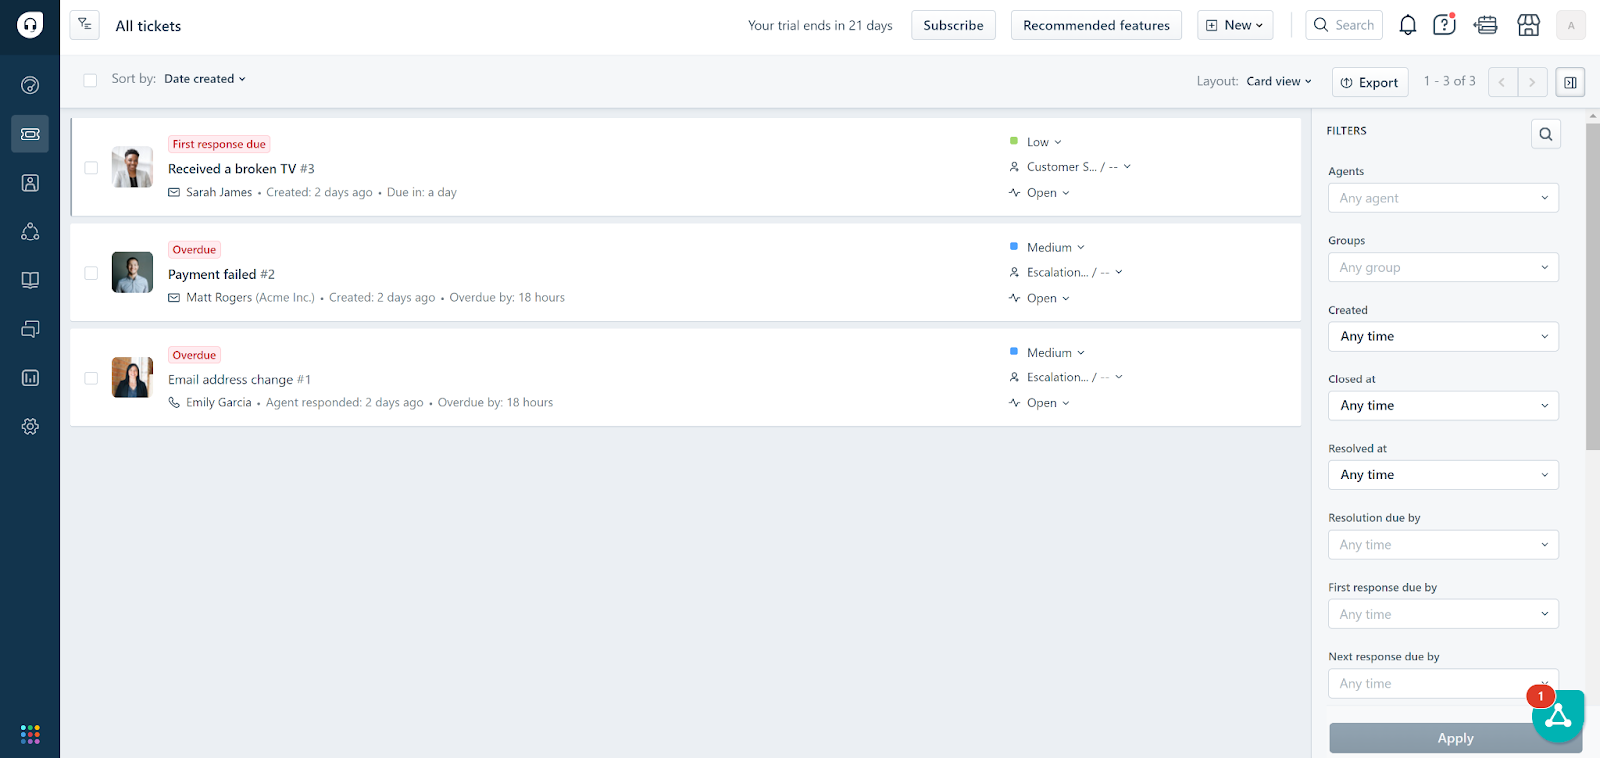
Task: Select the Payment failed ticket checkbox
Action: pos(91,273)
